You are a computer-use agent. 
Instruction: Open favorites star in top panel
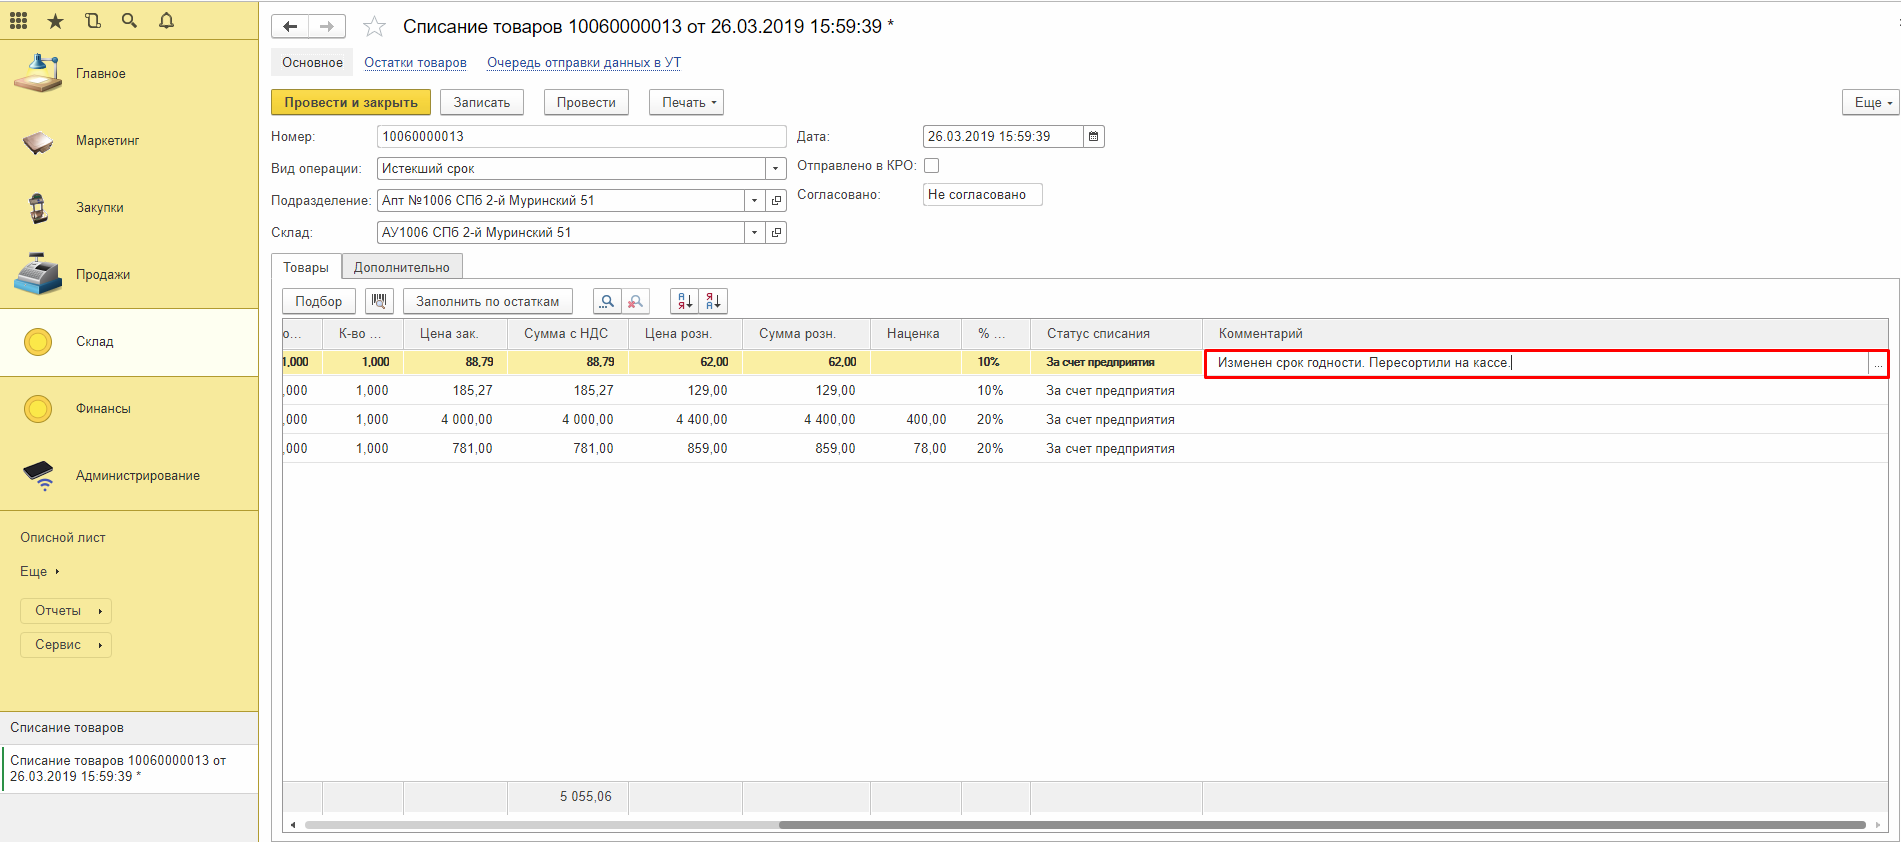(x=55, y=20)
